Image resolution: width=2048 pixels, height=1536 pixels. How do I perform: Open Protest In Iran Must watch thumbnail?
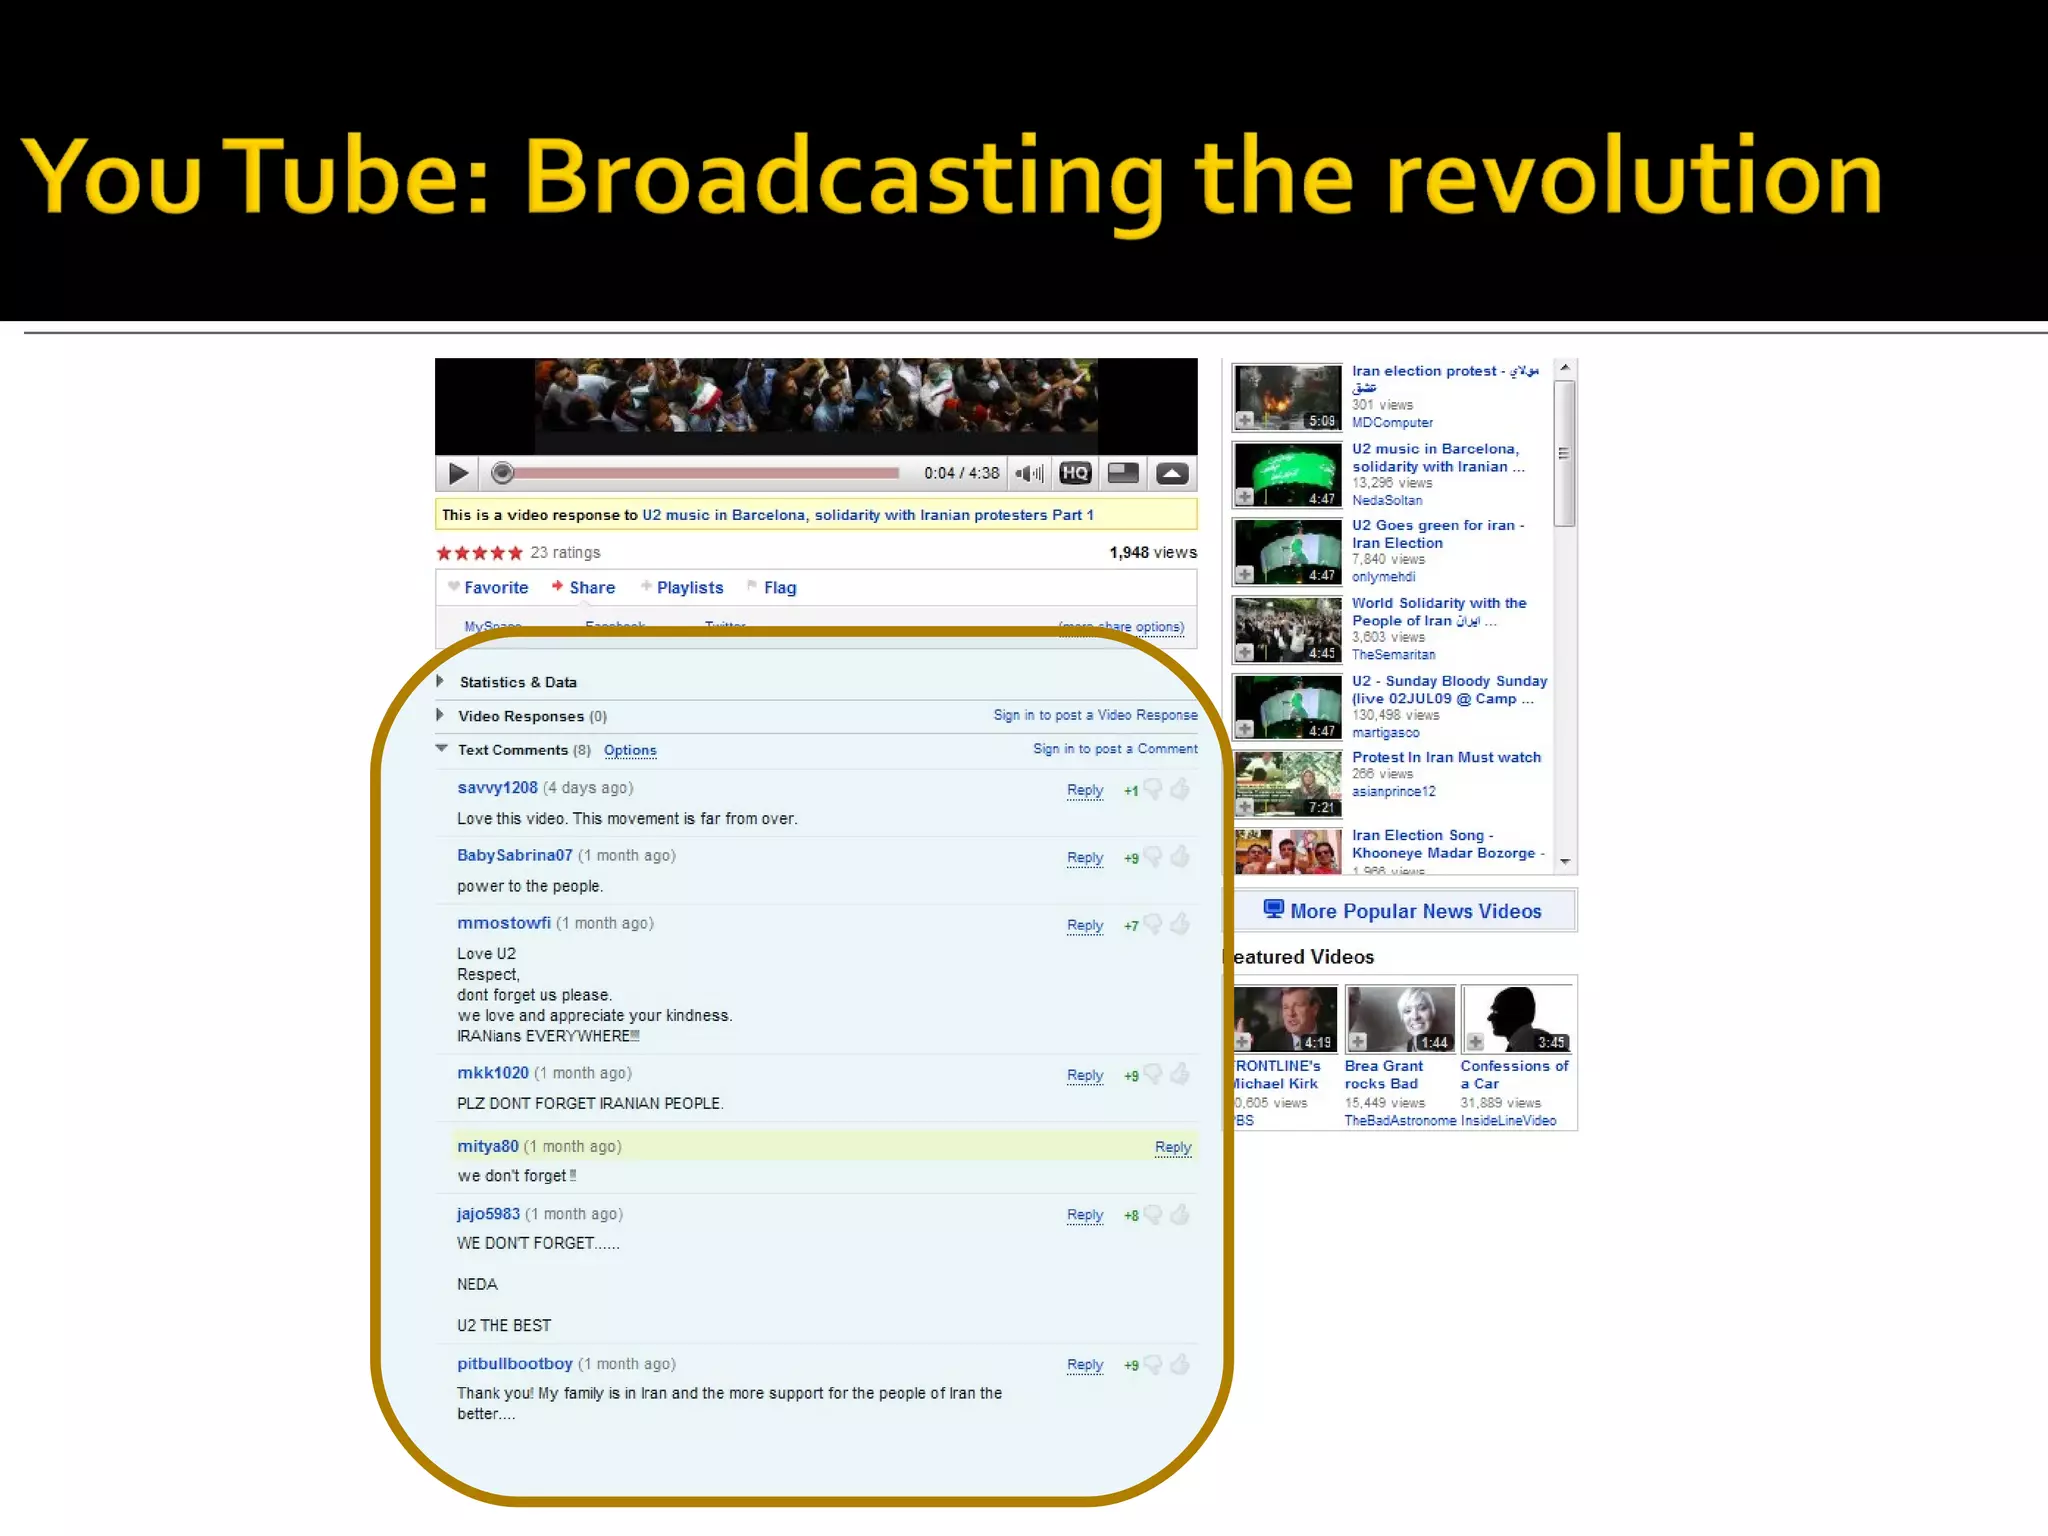click(x=1287, y=783)
